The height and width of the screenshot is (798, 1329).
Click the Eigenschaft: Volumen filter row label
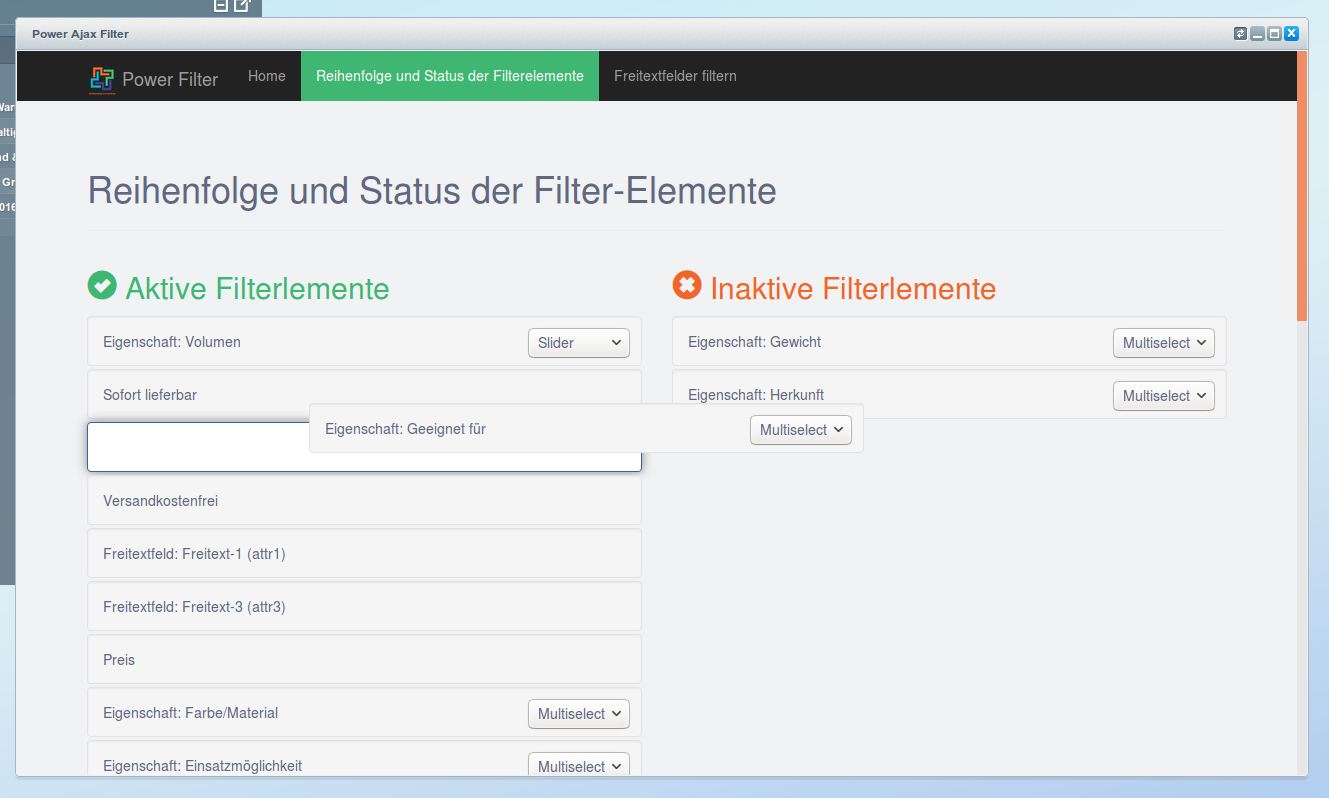[172, 342]
